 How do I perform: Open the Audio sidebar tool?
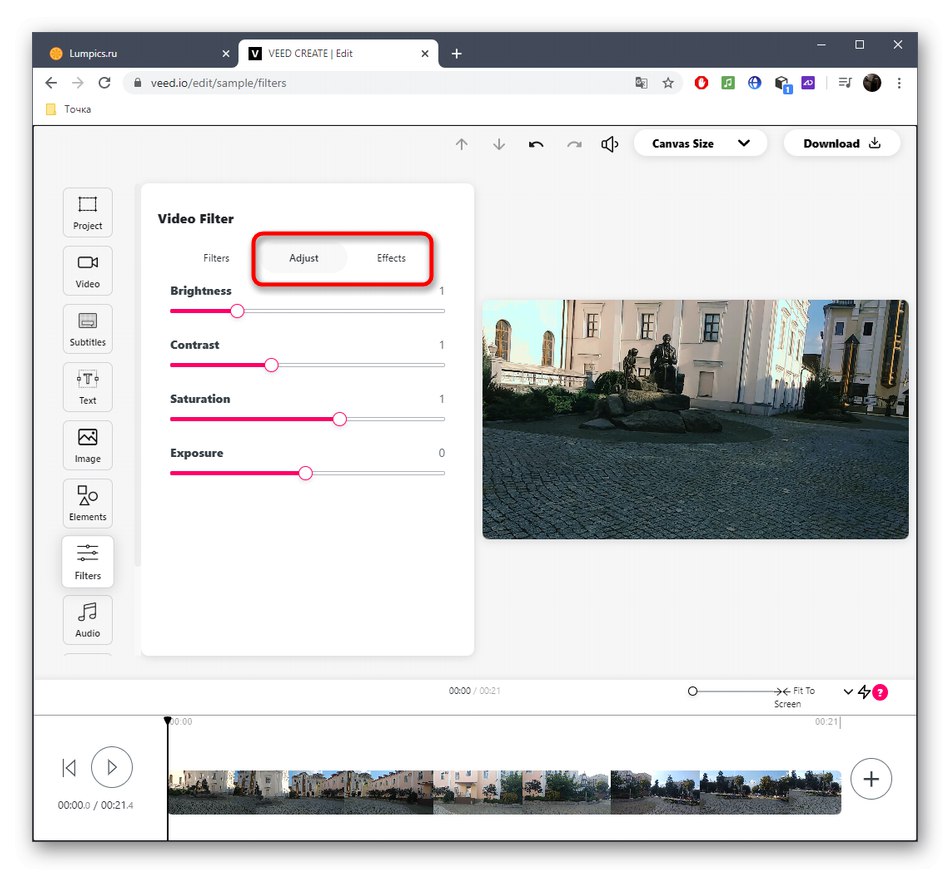coord(87,620)
